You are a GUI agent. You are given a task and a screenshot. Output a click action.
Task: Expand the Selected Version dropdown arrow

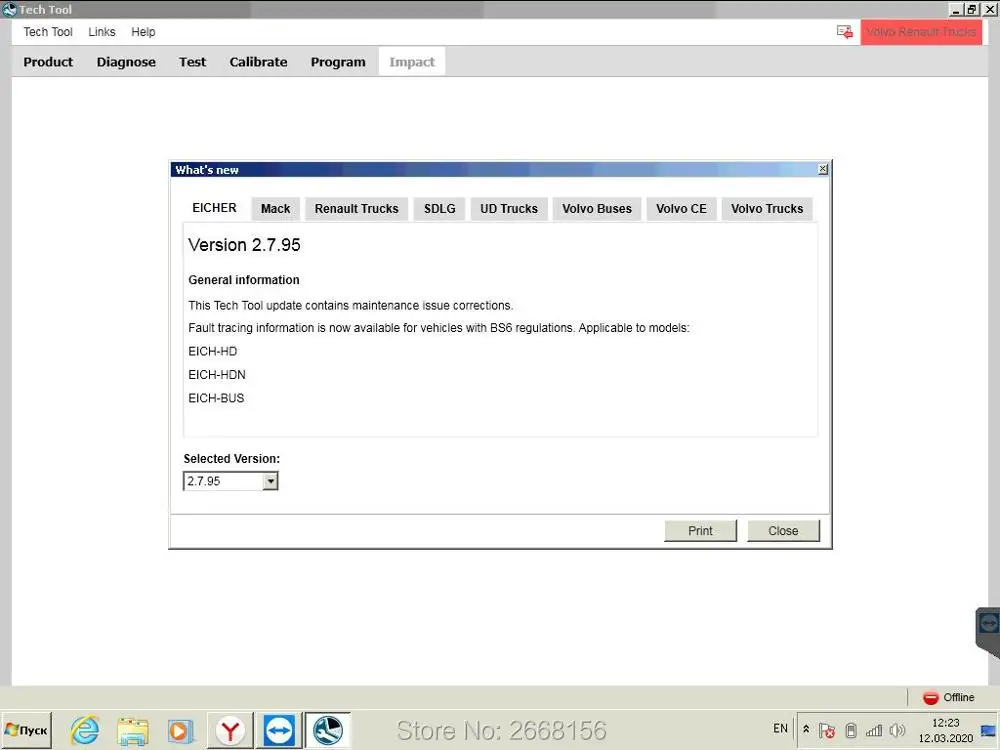coord(270,481)
